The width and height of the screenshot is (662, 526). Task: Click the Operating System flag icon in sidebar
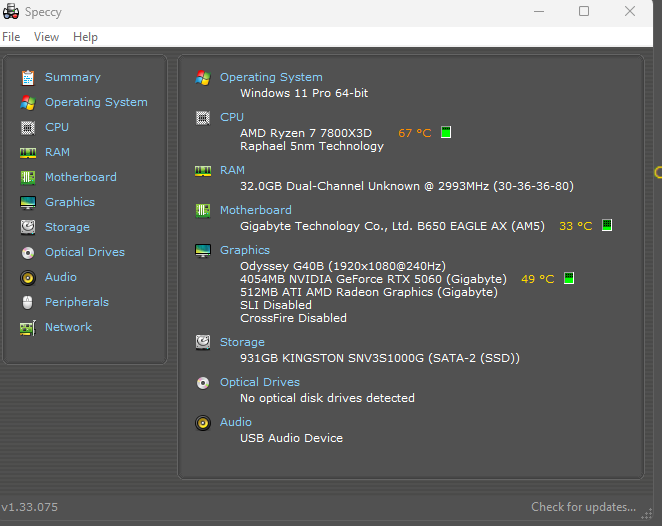28,103
